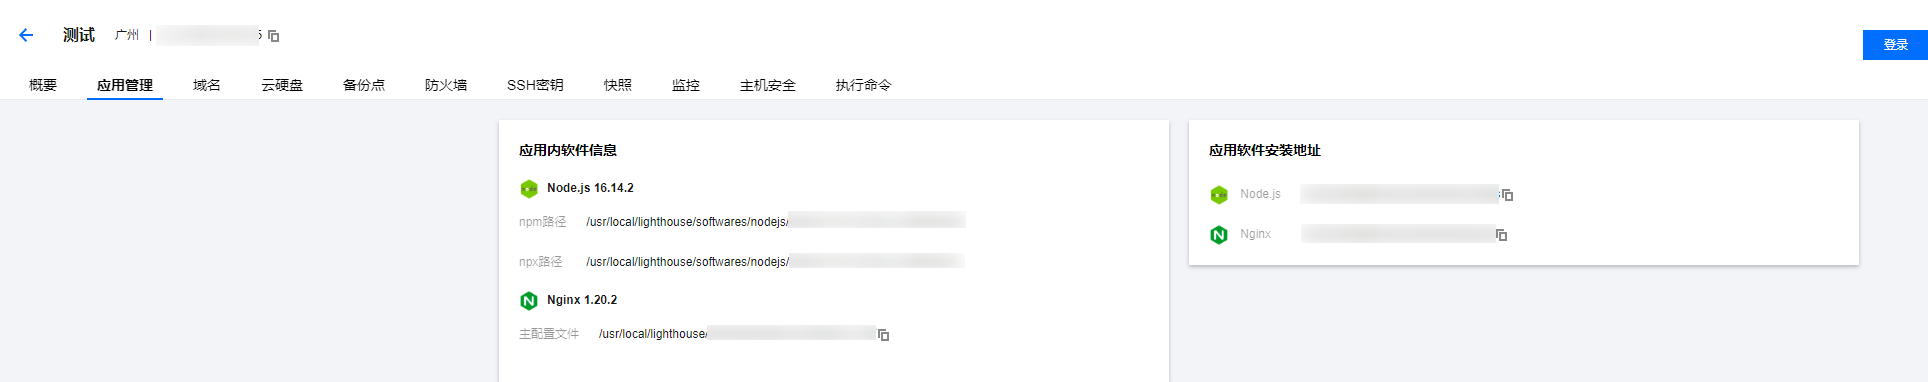Screen dimensions: 1928x382
Task: Copy the Node.js install address
Action: [x=1508, y=195]
